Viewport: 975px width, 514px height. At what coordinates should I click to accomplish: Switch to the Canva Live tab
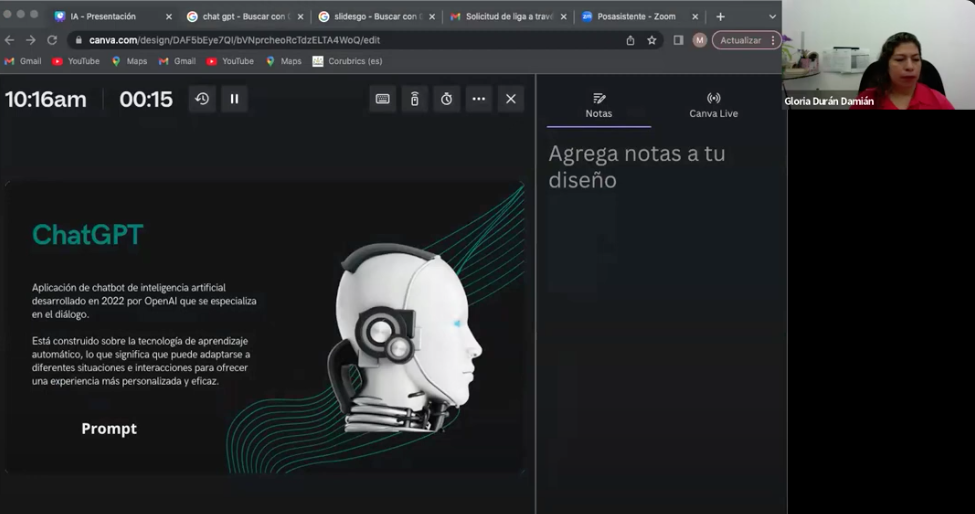point(713,106)
